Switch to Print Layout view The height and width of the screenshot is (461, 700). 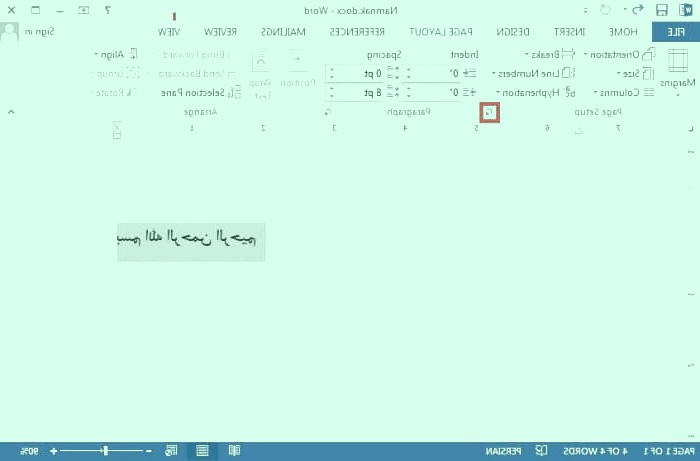[202, 451]
